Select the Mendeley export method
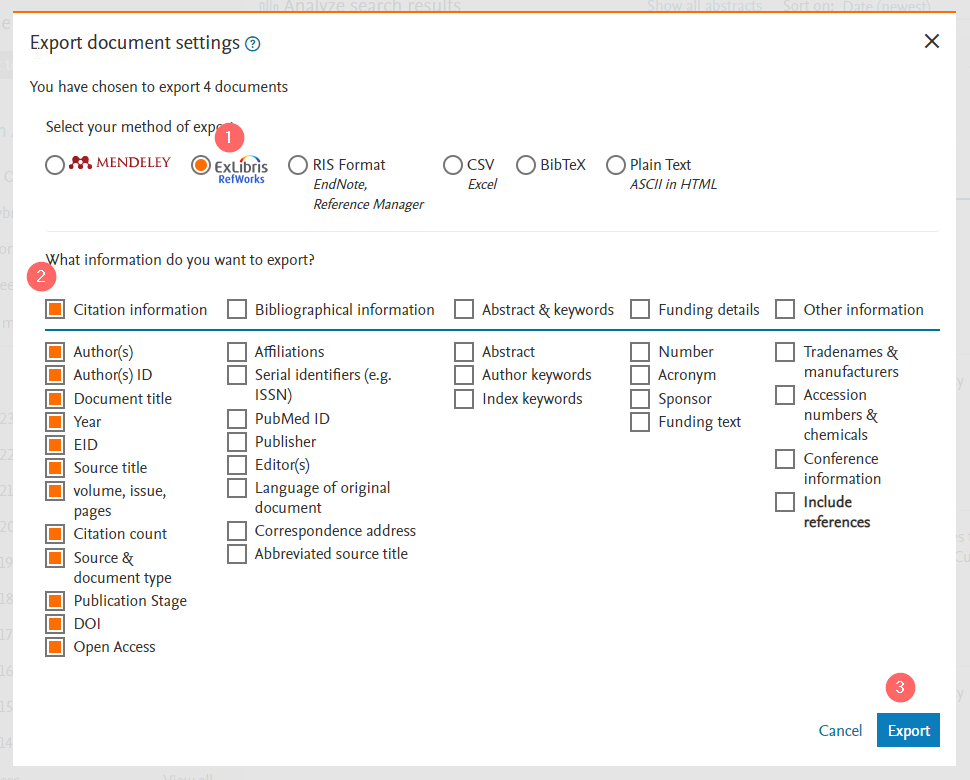Viewport: 970px width, 780px height. click(55, 165)
